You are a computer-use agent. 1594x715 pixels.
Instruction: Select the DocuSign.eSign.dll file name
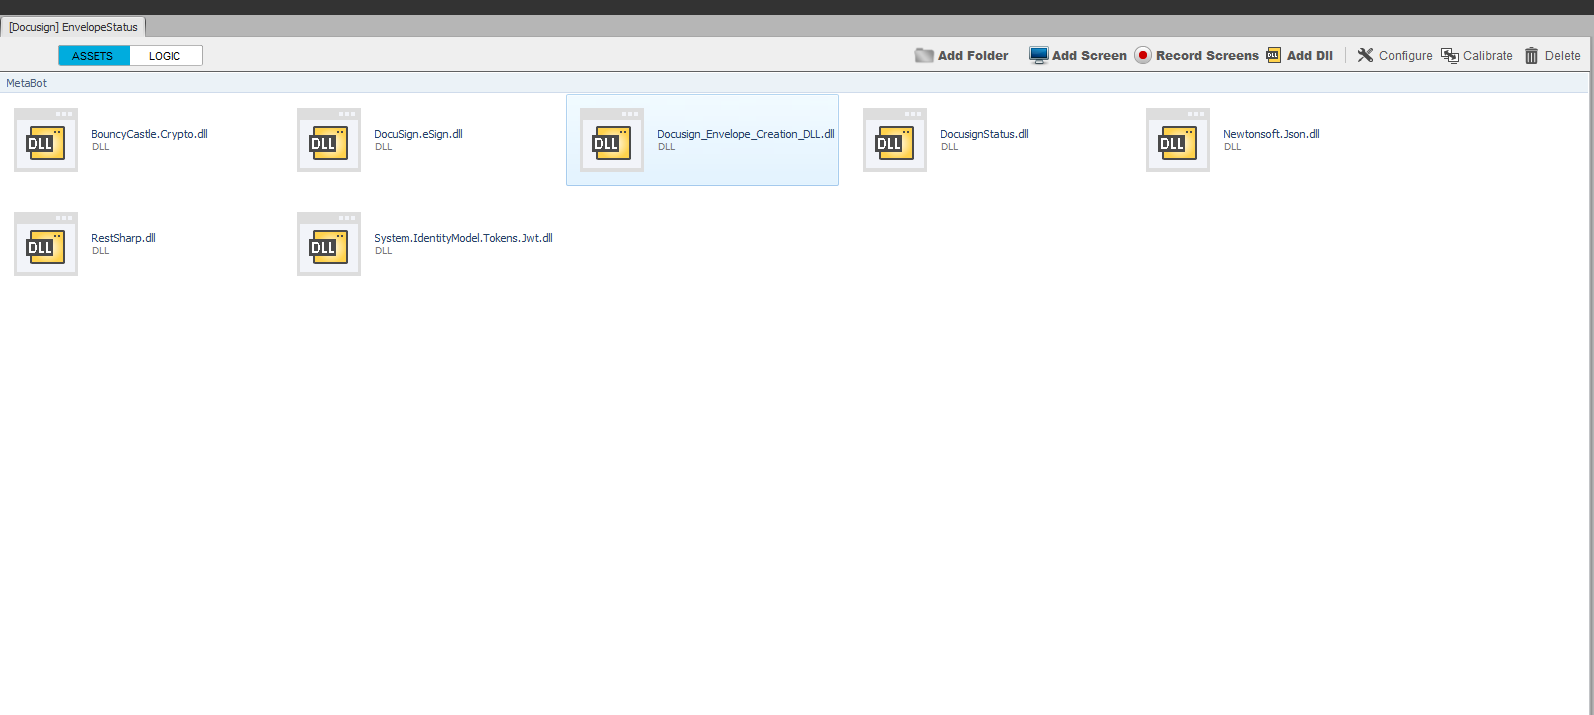pyautogui.click(x=418, y=134)
